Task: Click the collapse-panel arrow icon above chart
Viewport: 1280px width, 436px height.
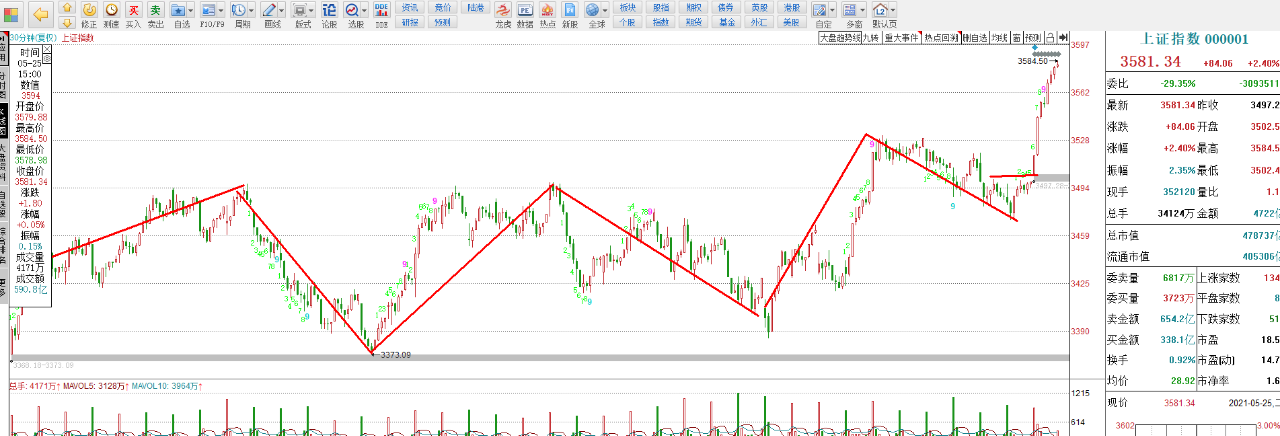Action: pos(1063,38)
